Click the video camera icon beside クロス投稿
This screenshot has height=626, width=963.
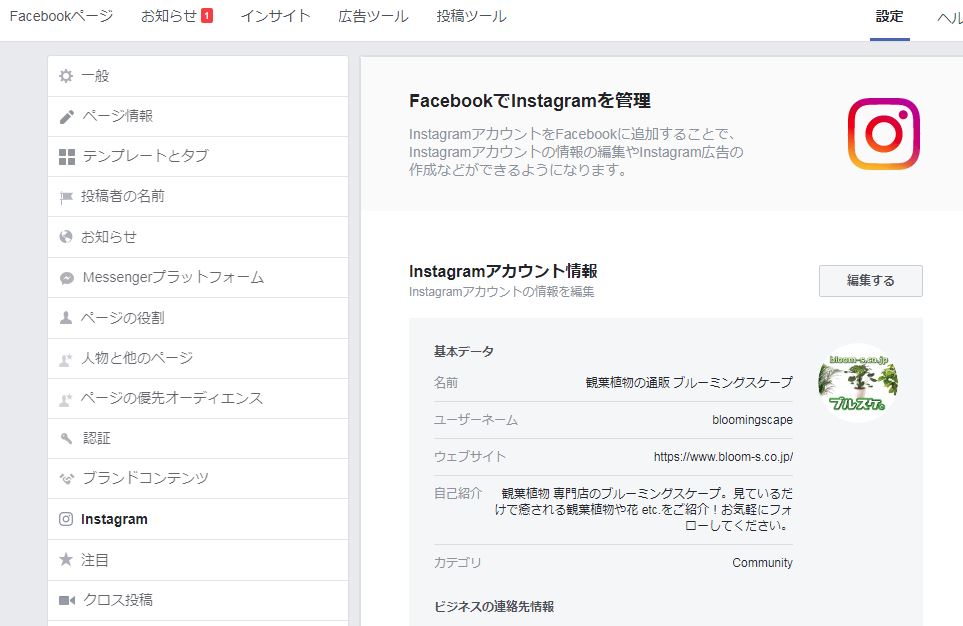(67, 600)
